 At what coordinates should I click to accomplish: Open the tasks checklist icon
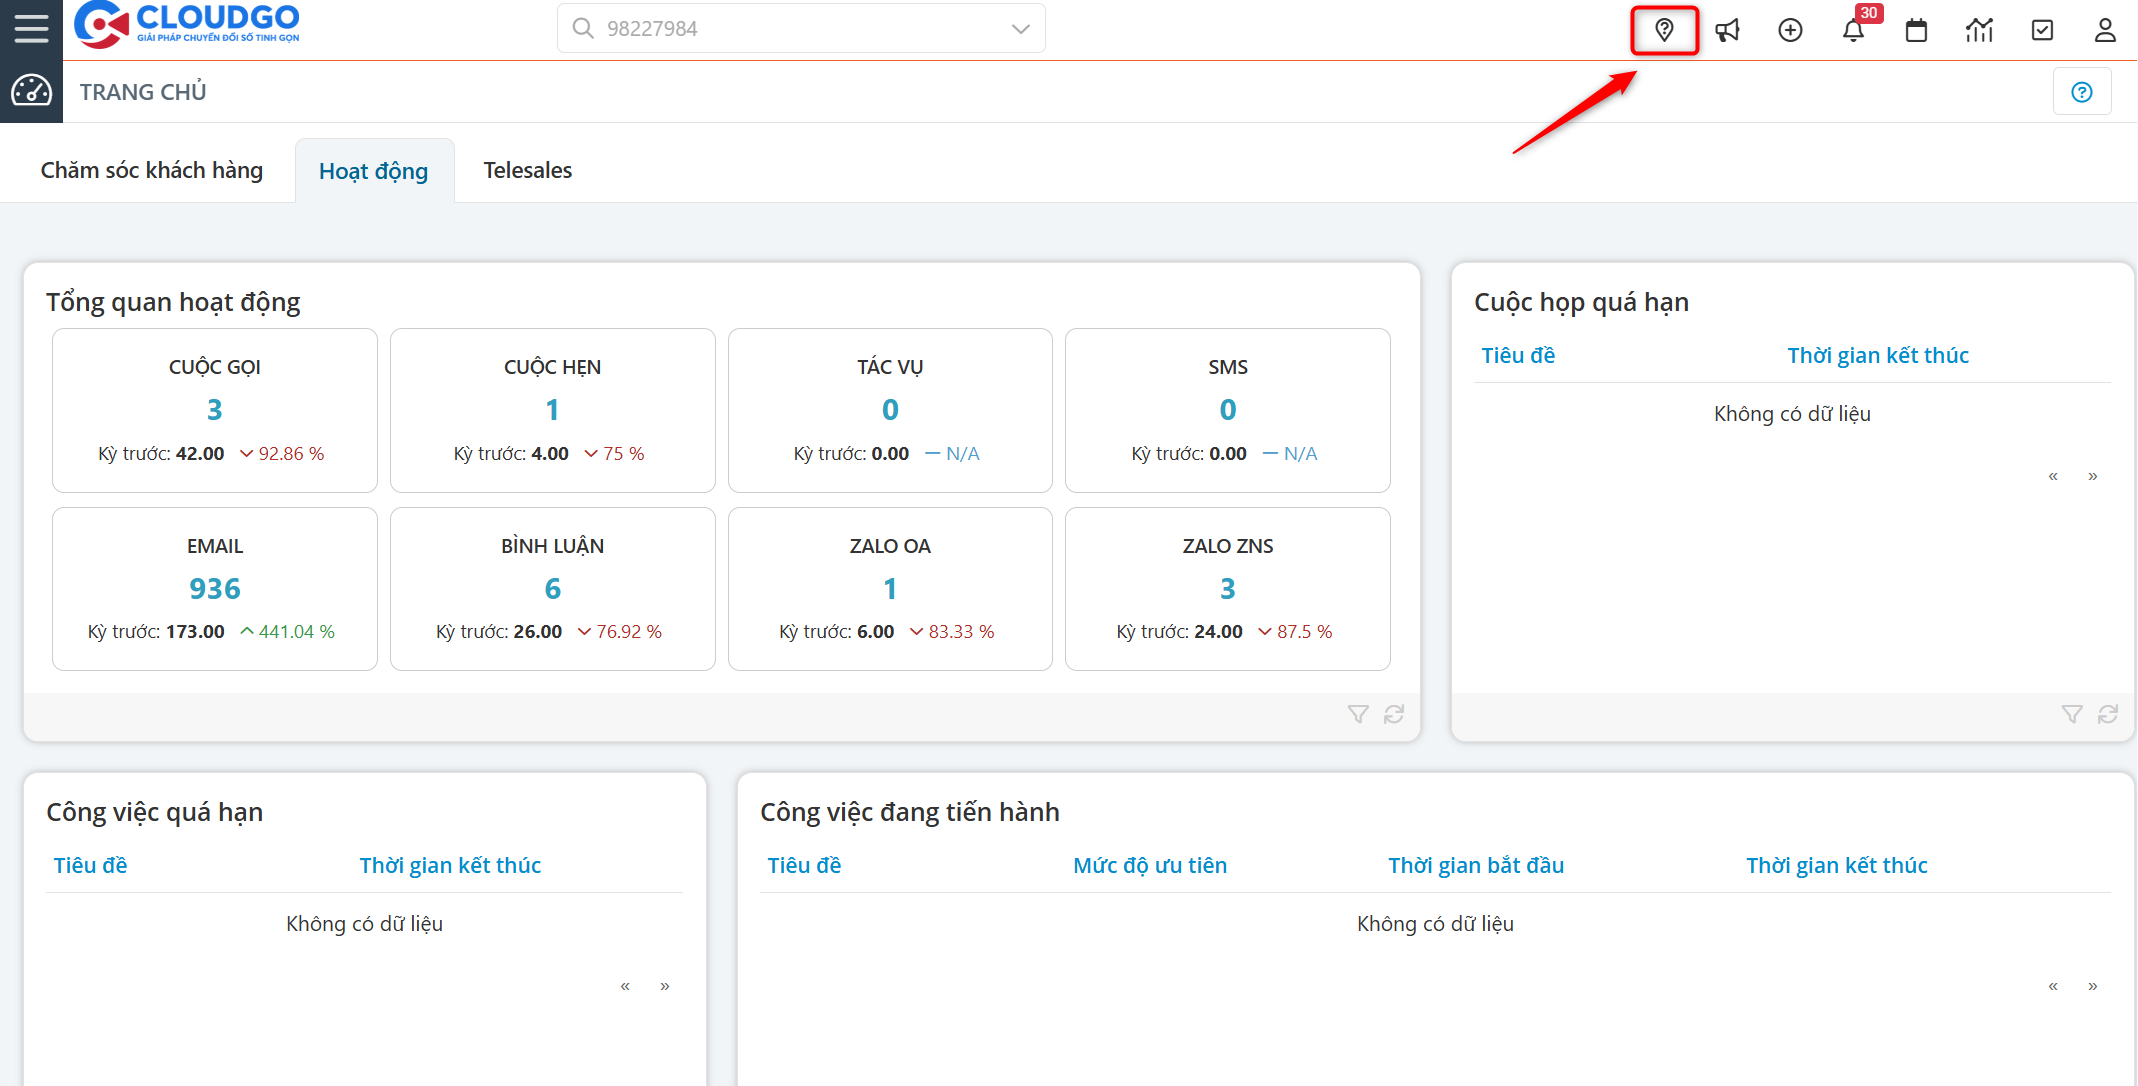pos(2042,30)
